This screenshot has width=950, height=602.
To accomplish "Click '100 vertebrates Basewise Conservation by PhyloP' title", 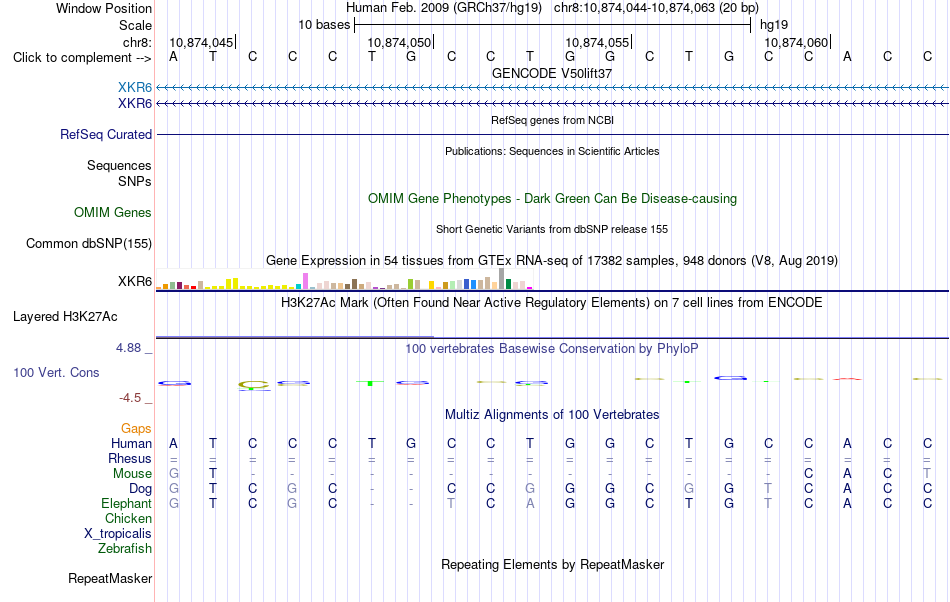I will pyautogui.click(x=552, y=348).
